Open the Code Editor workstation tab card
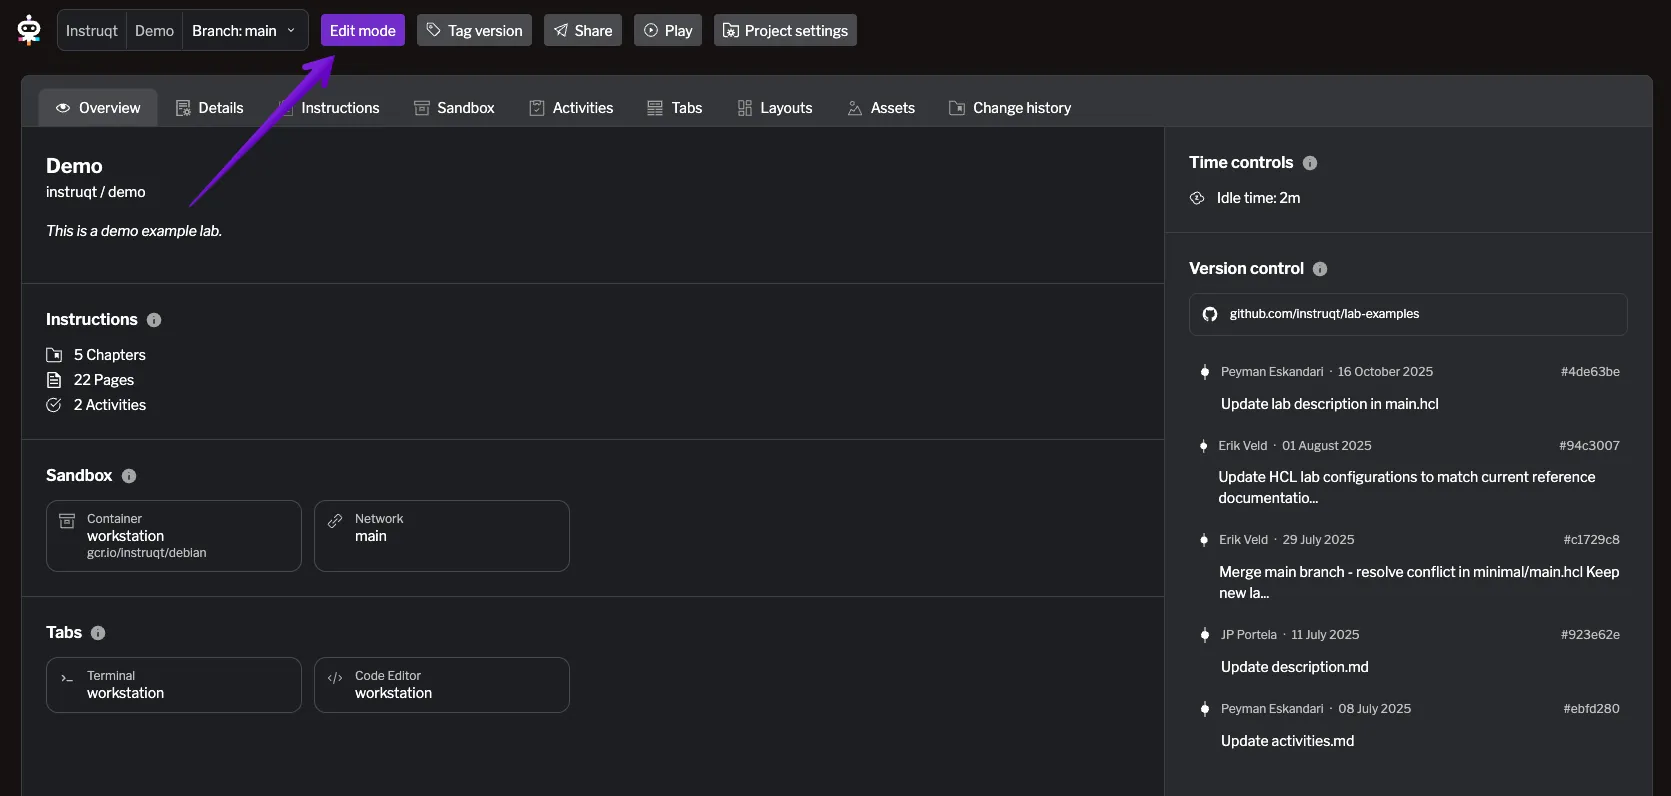The height and width of the screenshot is (796, 1671). tap(441, 685)
